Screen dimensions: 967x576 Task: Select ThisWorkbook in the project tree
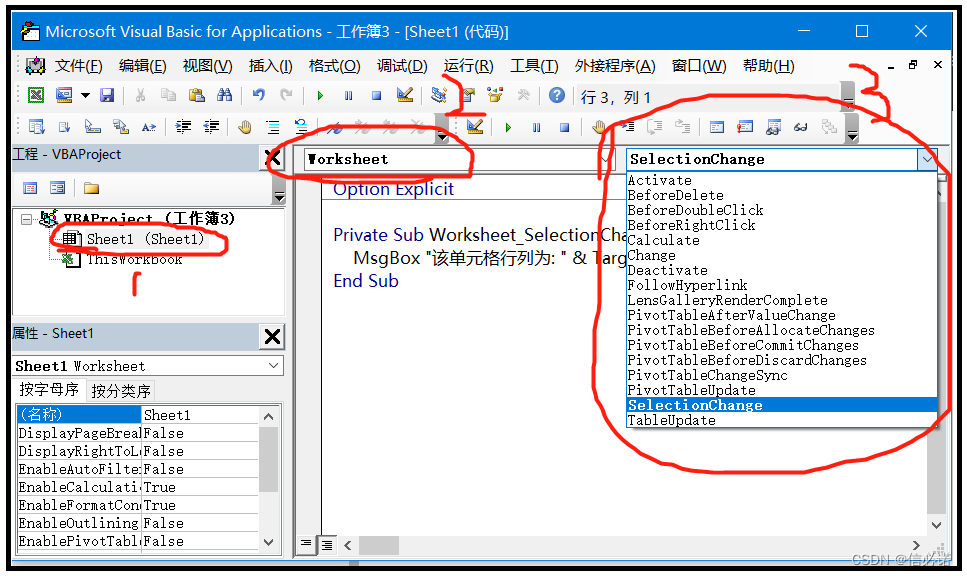coord(134,259)
